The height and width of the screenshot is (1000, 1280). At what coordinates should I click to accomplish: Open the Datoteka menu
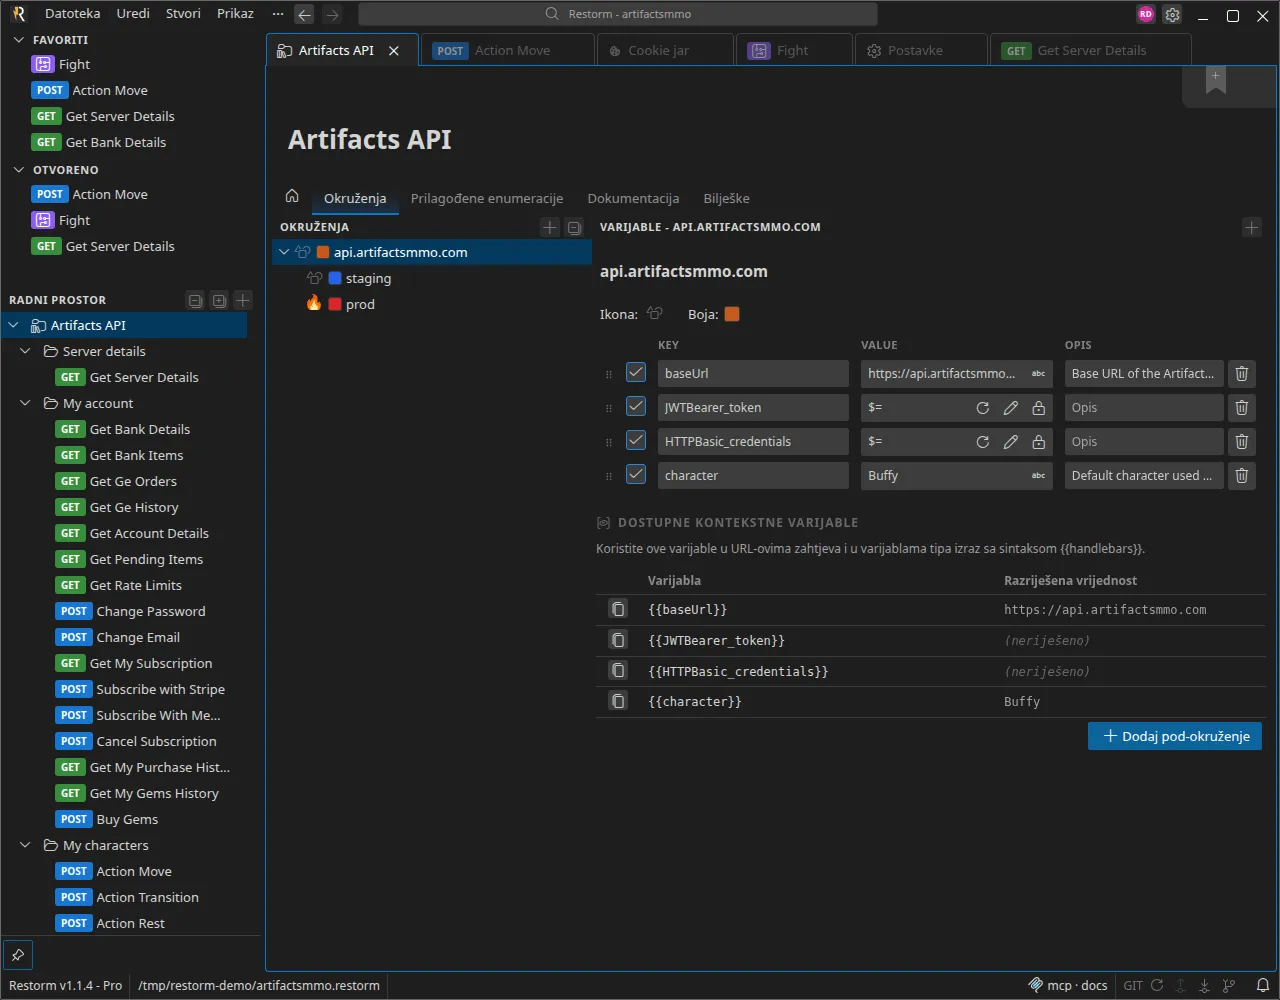pos(73,14)
